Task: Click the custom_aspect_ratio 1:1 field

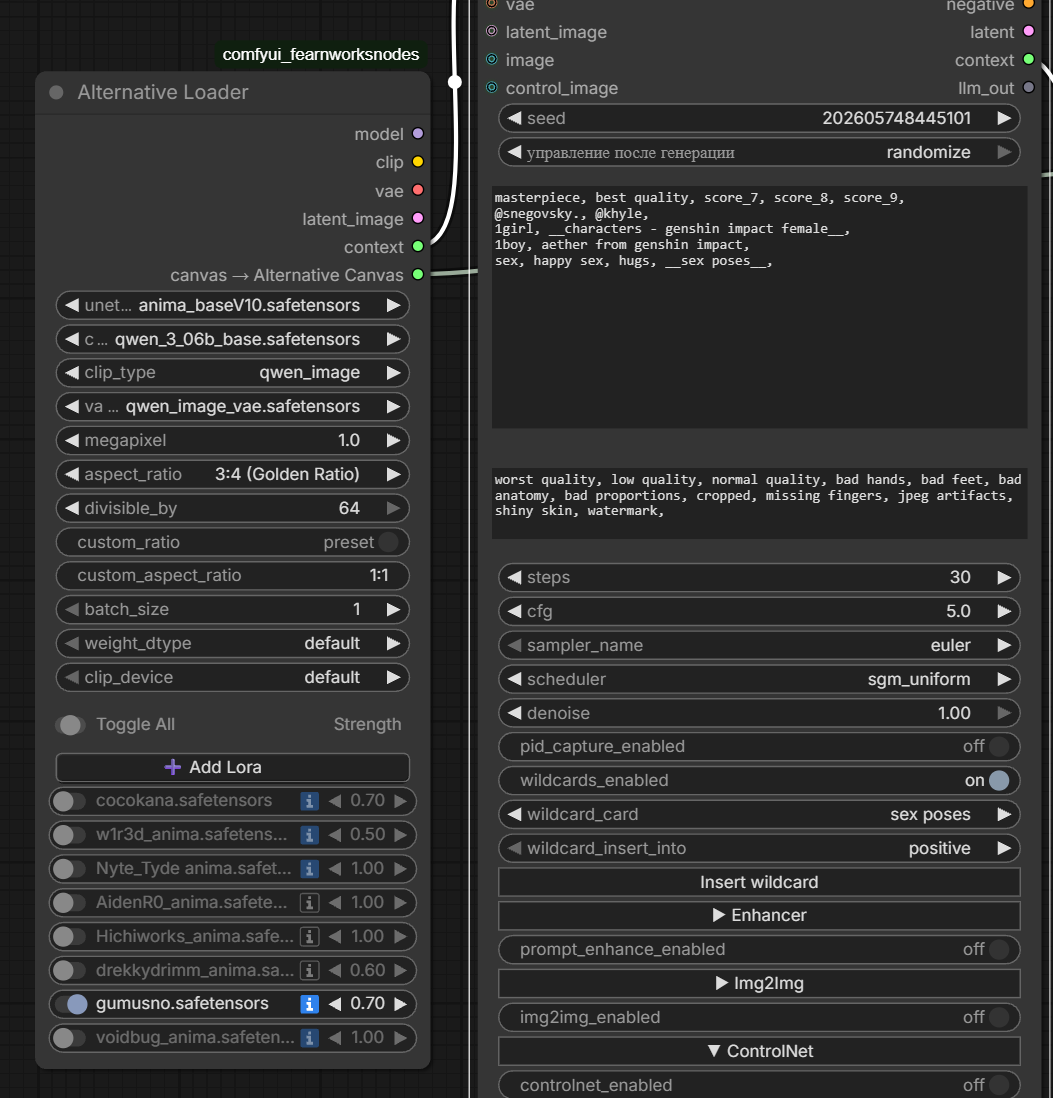Action: [232, 576]
